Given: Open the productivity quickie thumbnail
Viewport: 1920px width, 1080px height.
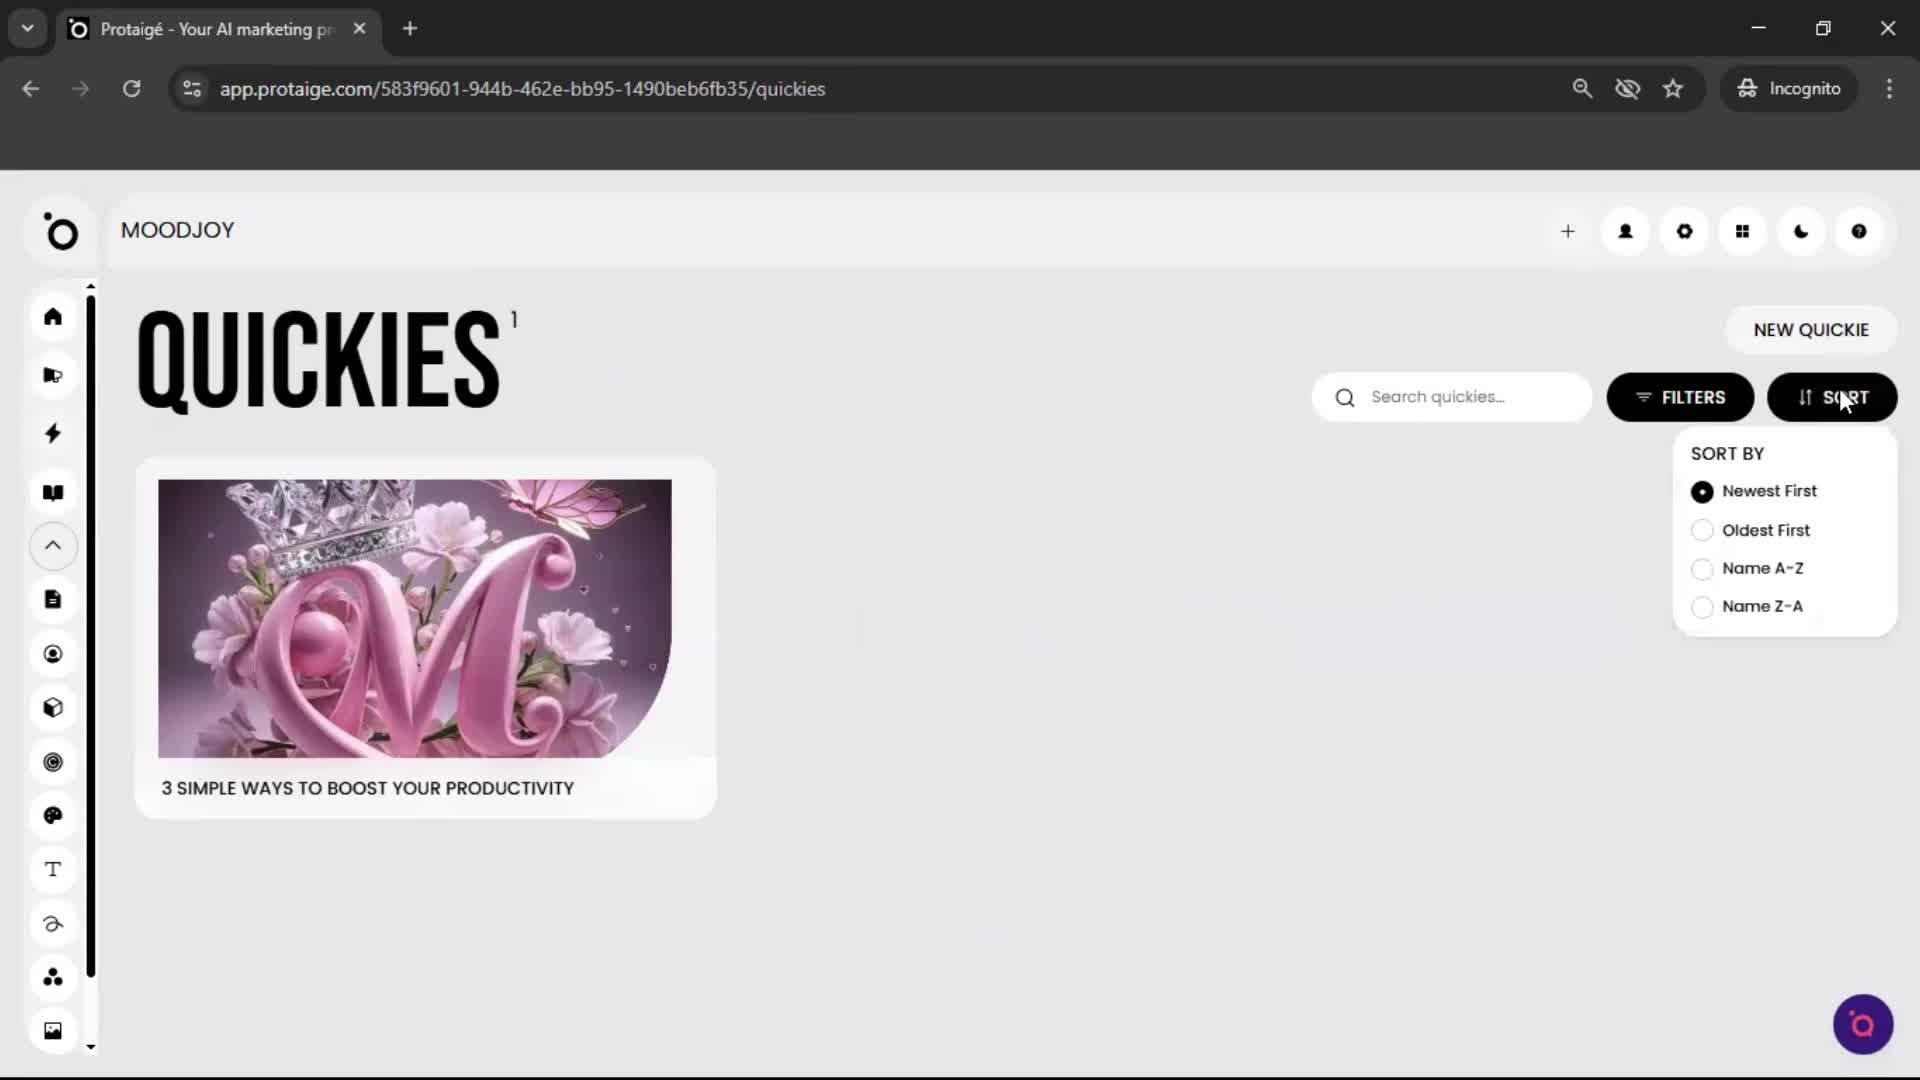Looking at the screenshot, I should click(414, 617).
